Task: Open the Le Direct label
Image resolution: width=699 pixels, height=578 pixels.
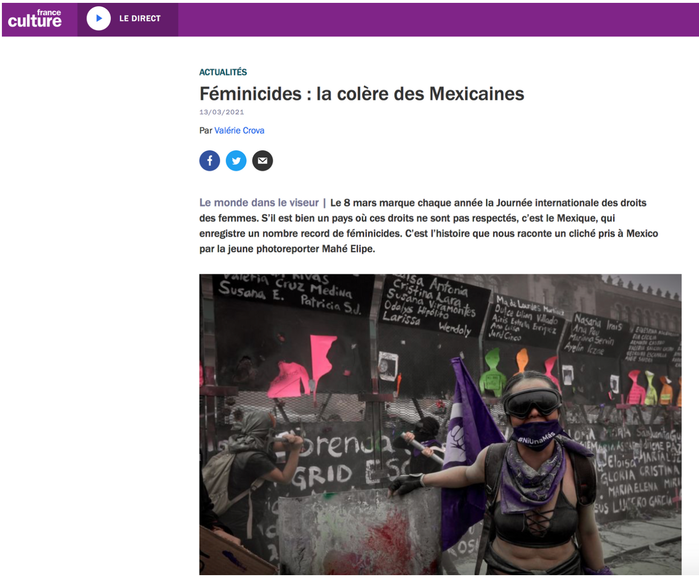Action: tap(140, 19)
